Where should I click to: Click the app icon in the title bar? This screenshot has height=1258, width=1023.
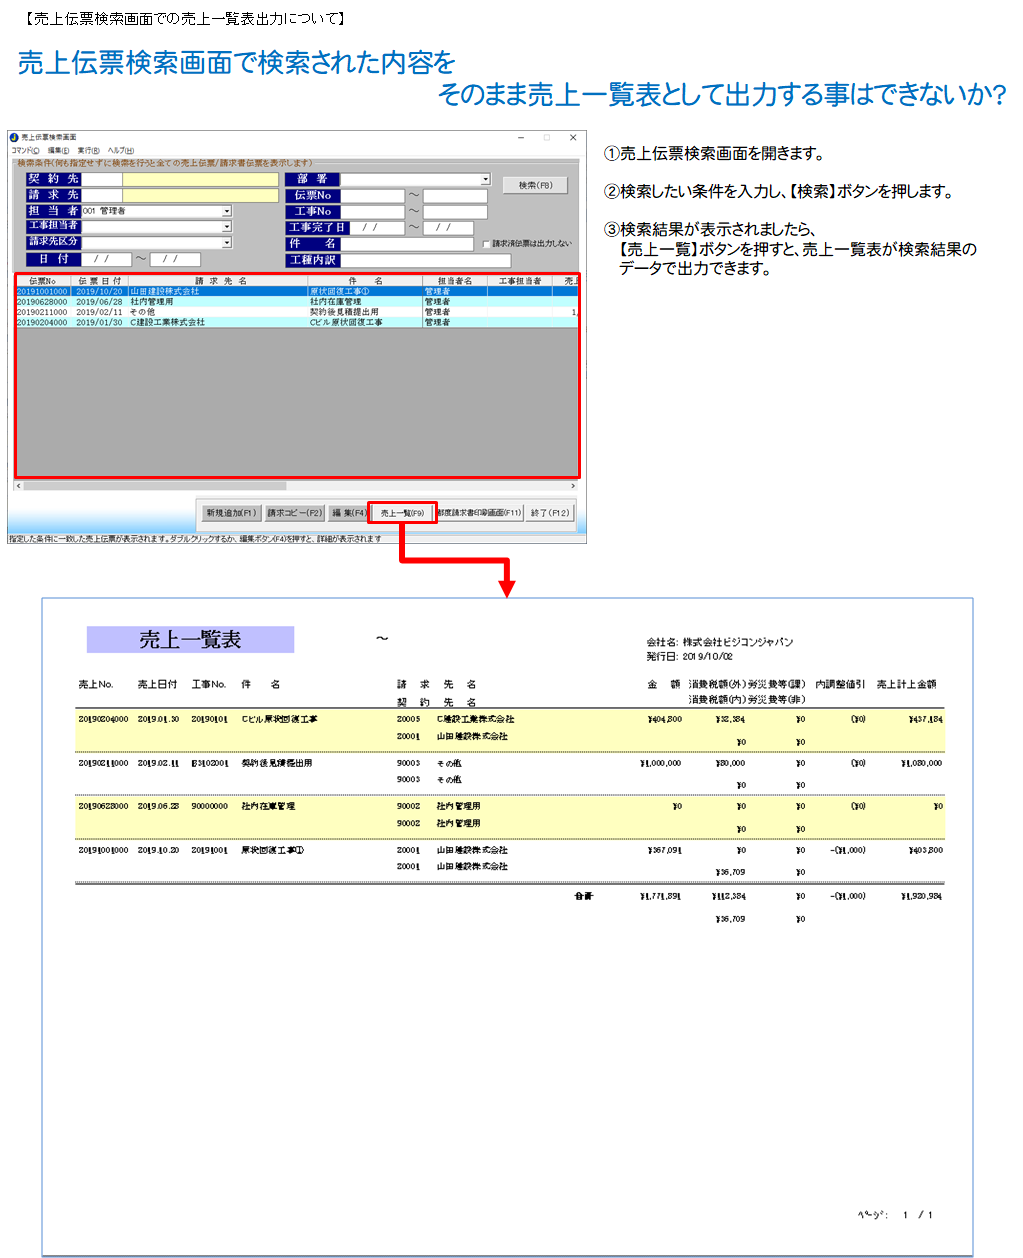pyautogui.click(x=14, y=138)
